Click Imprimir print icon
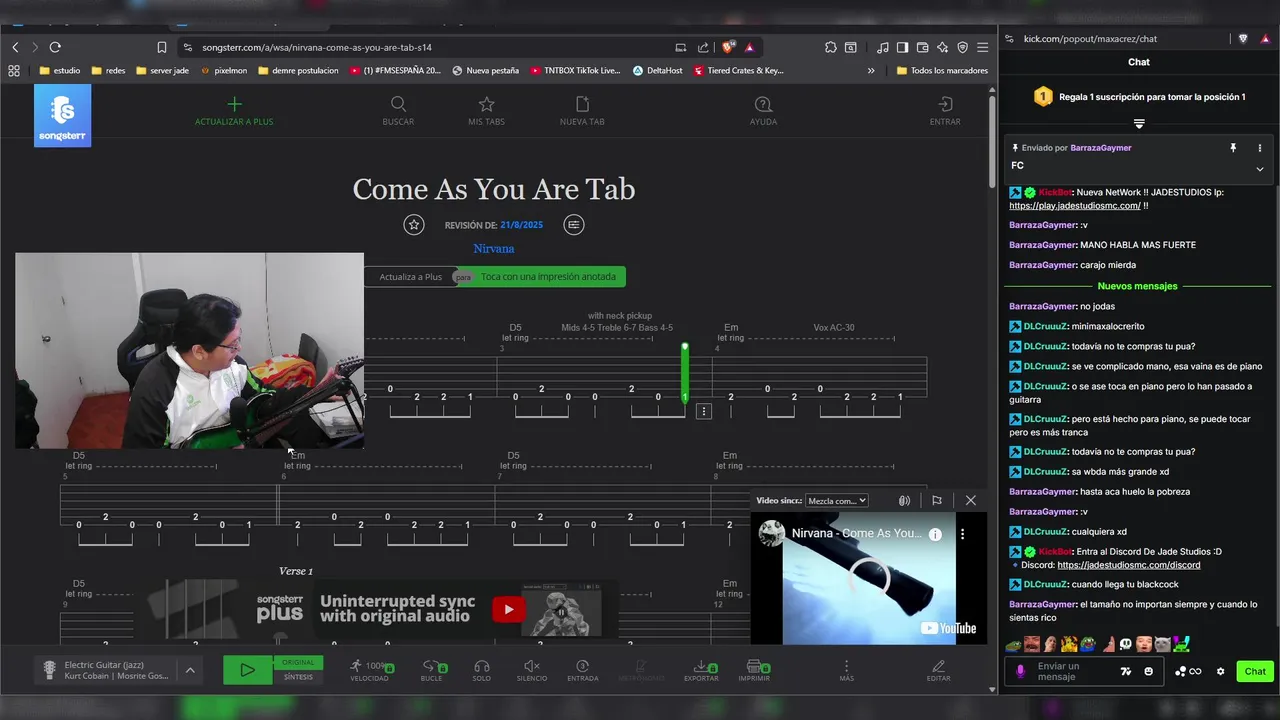 754,670
